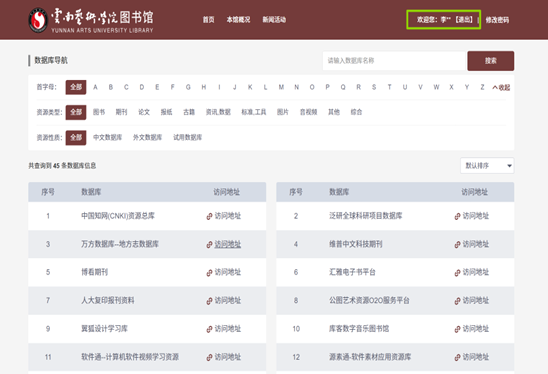Click link icon for 汇雅电子书平台
This screenshot has width=548, height=374.
pyautogui.click(x=457, y=273)
